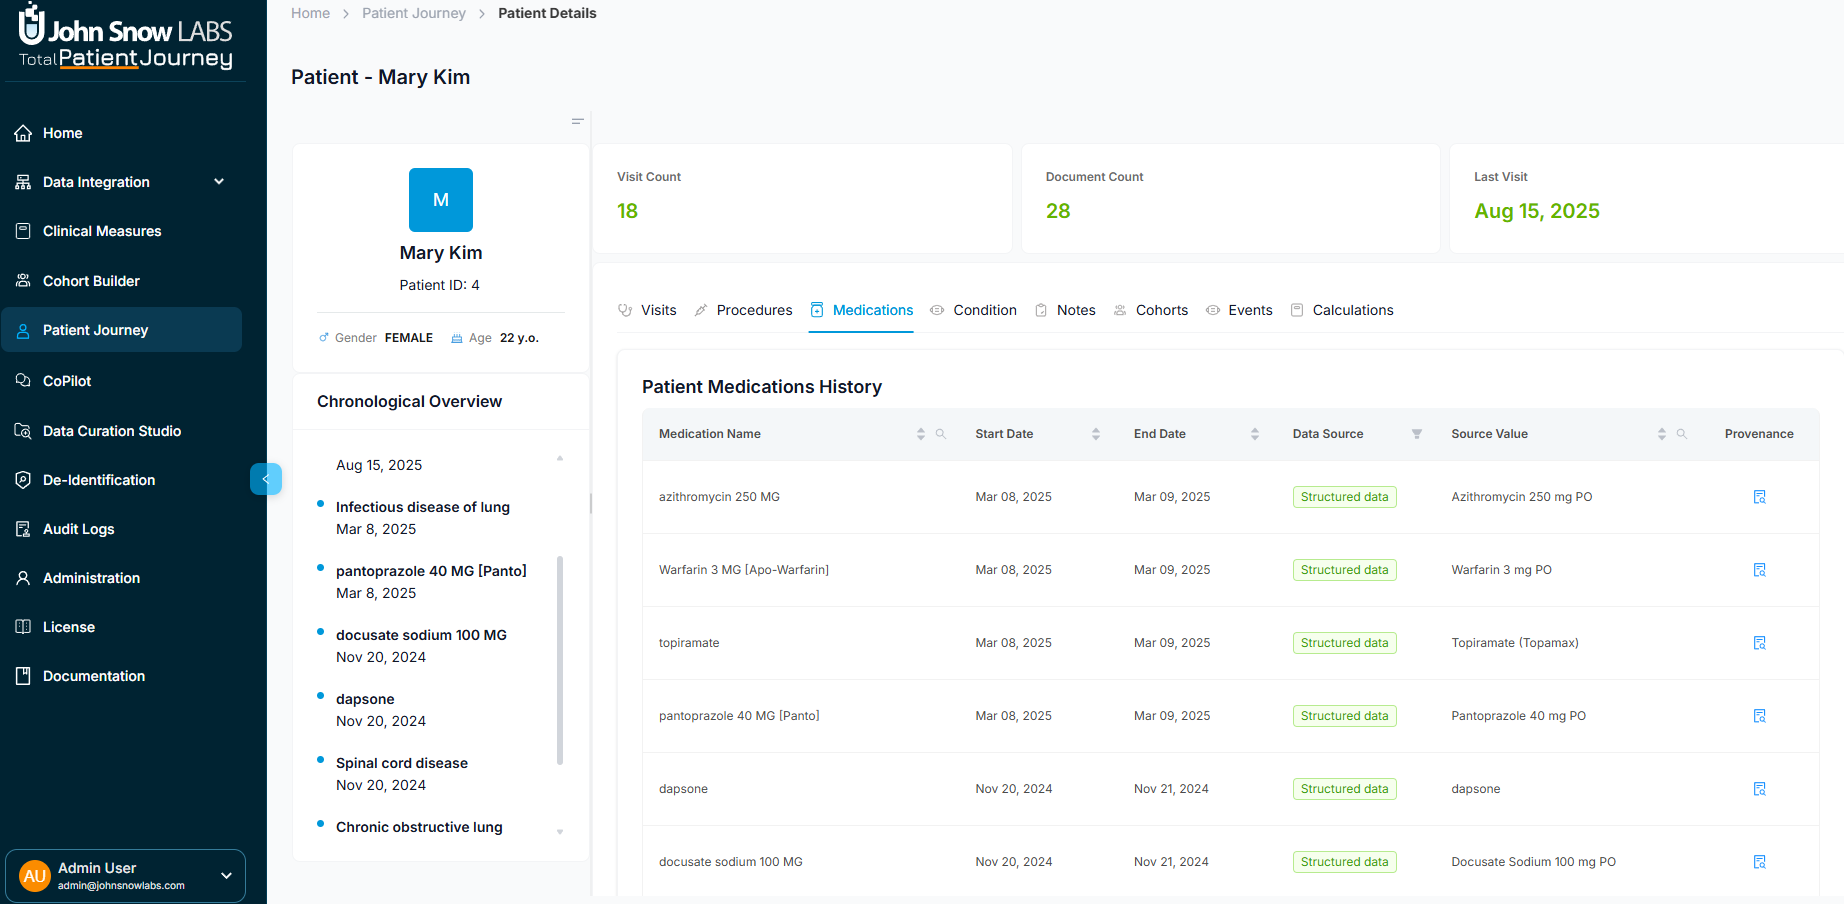Open De-Identification in the sidebar
This screenshot has height=904, width=1844.
pyautogui.click(x=97, y=480)
